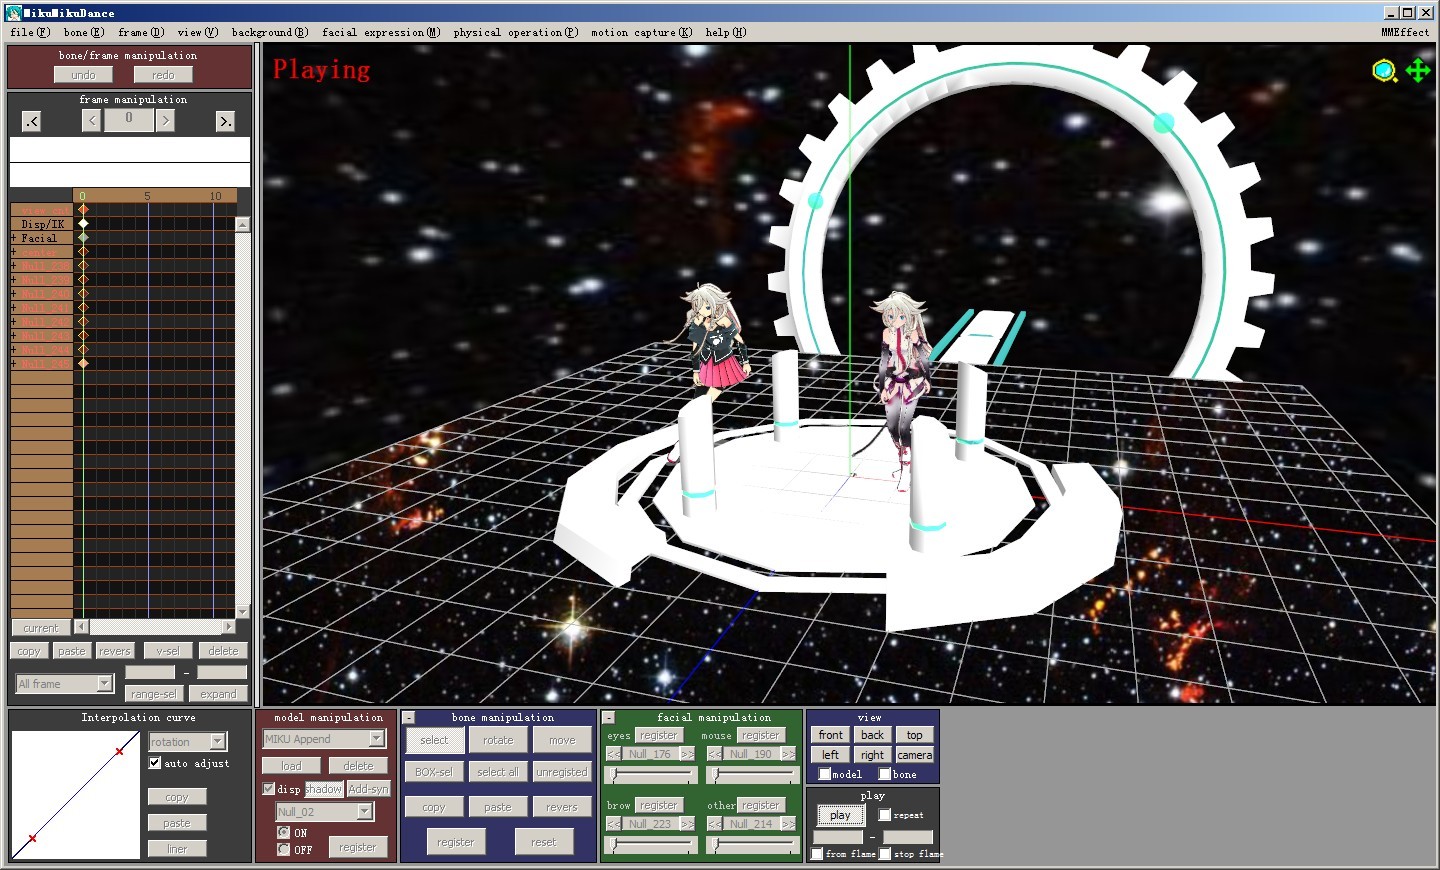The height and width of the screenshot is (870, 1440).
Task: Expand the Null_245 timeline row
Action: click(x=14, y=364)
